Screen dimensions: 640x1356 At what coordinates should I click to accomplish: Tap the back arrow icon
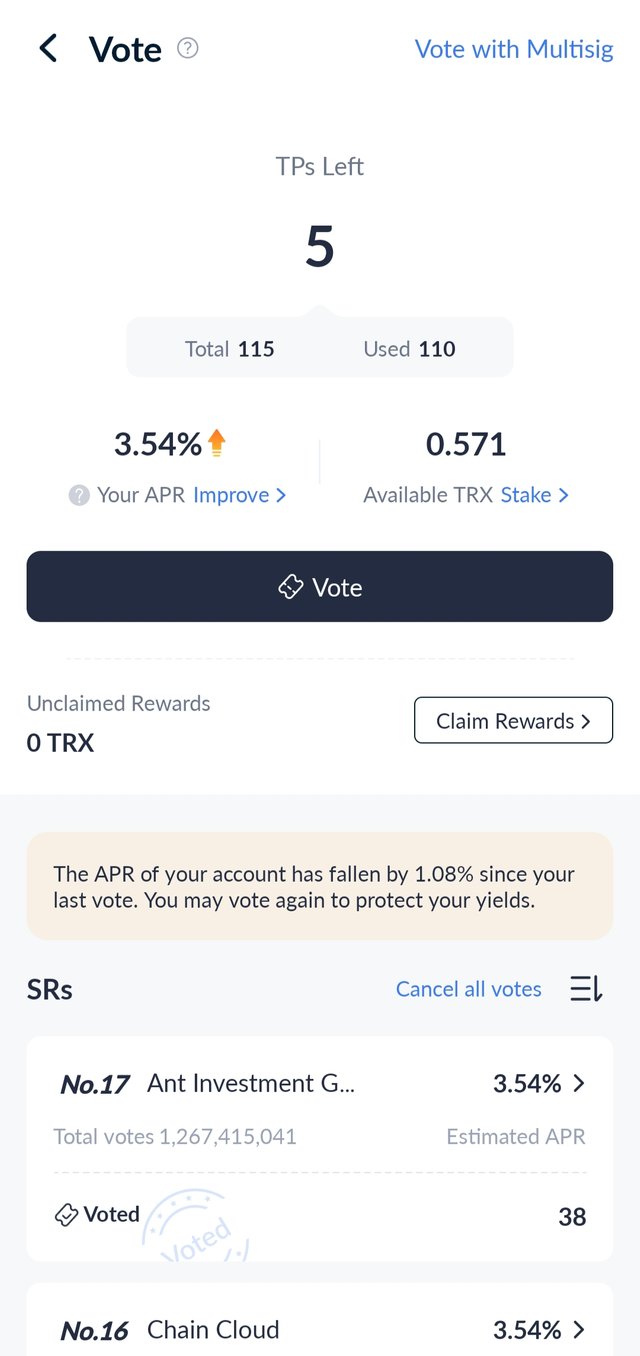coord(48,48)
